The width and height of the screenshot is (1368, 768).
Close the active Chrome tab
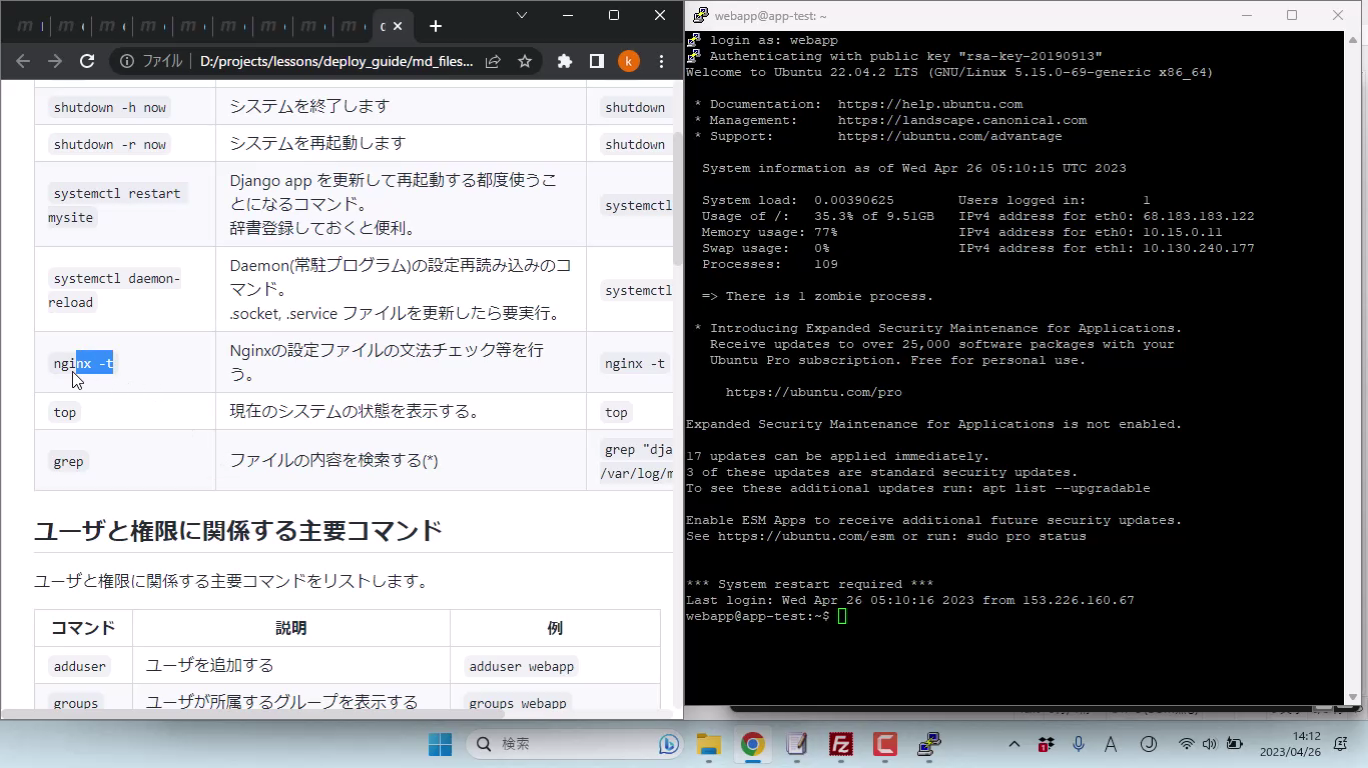(398, 26)
